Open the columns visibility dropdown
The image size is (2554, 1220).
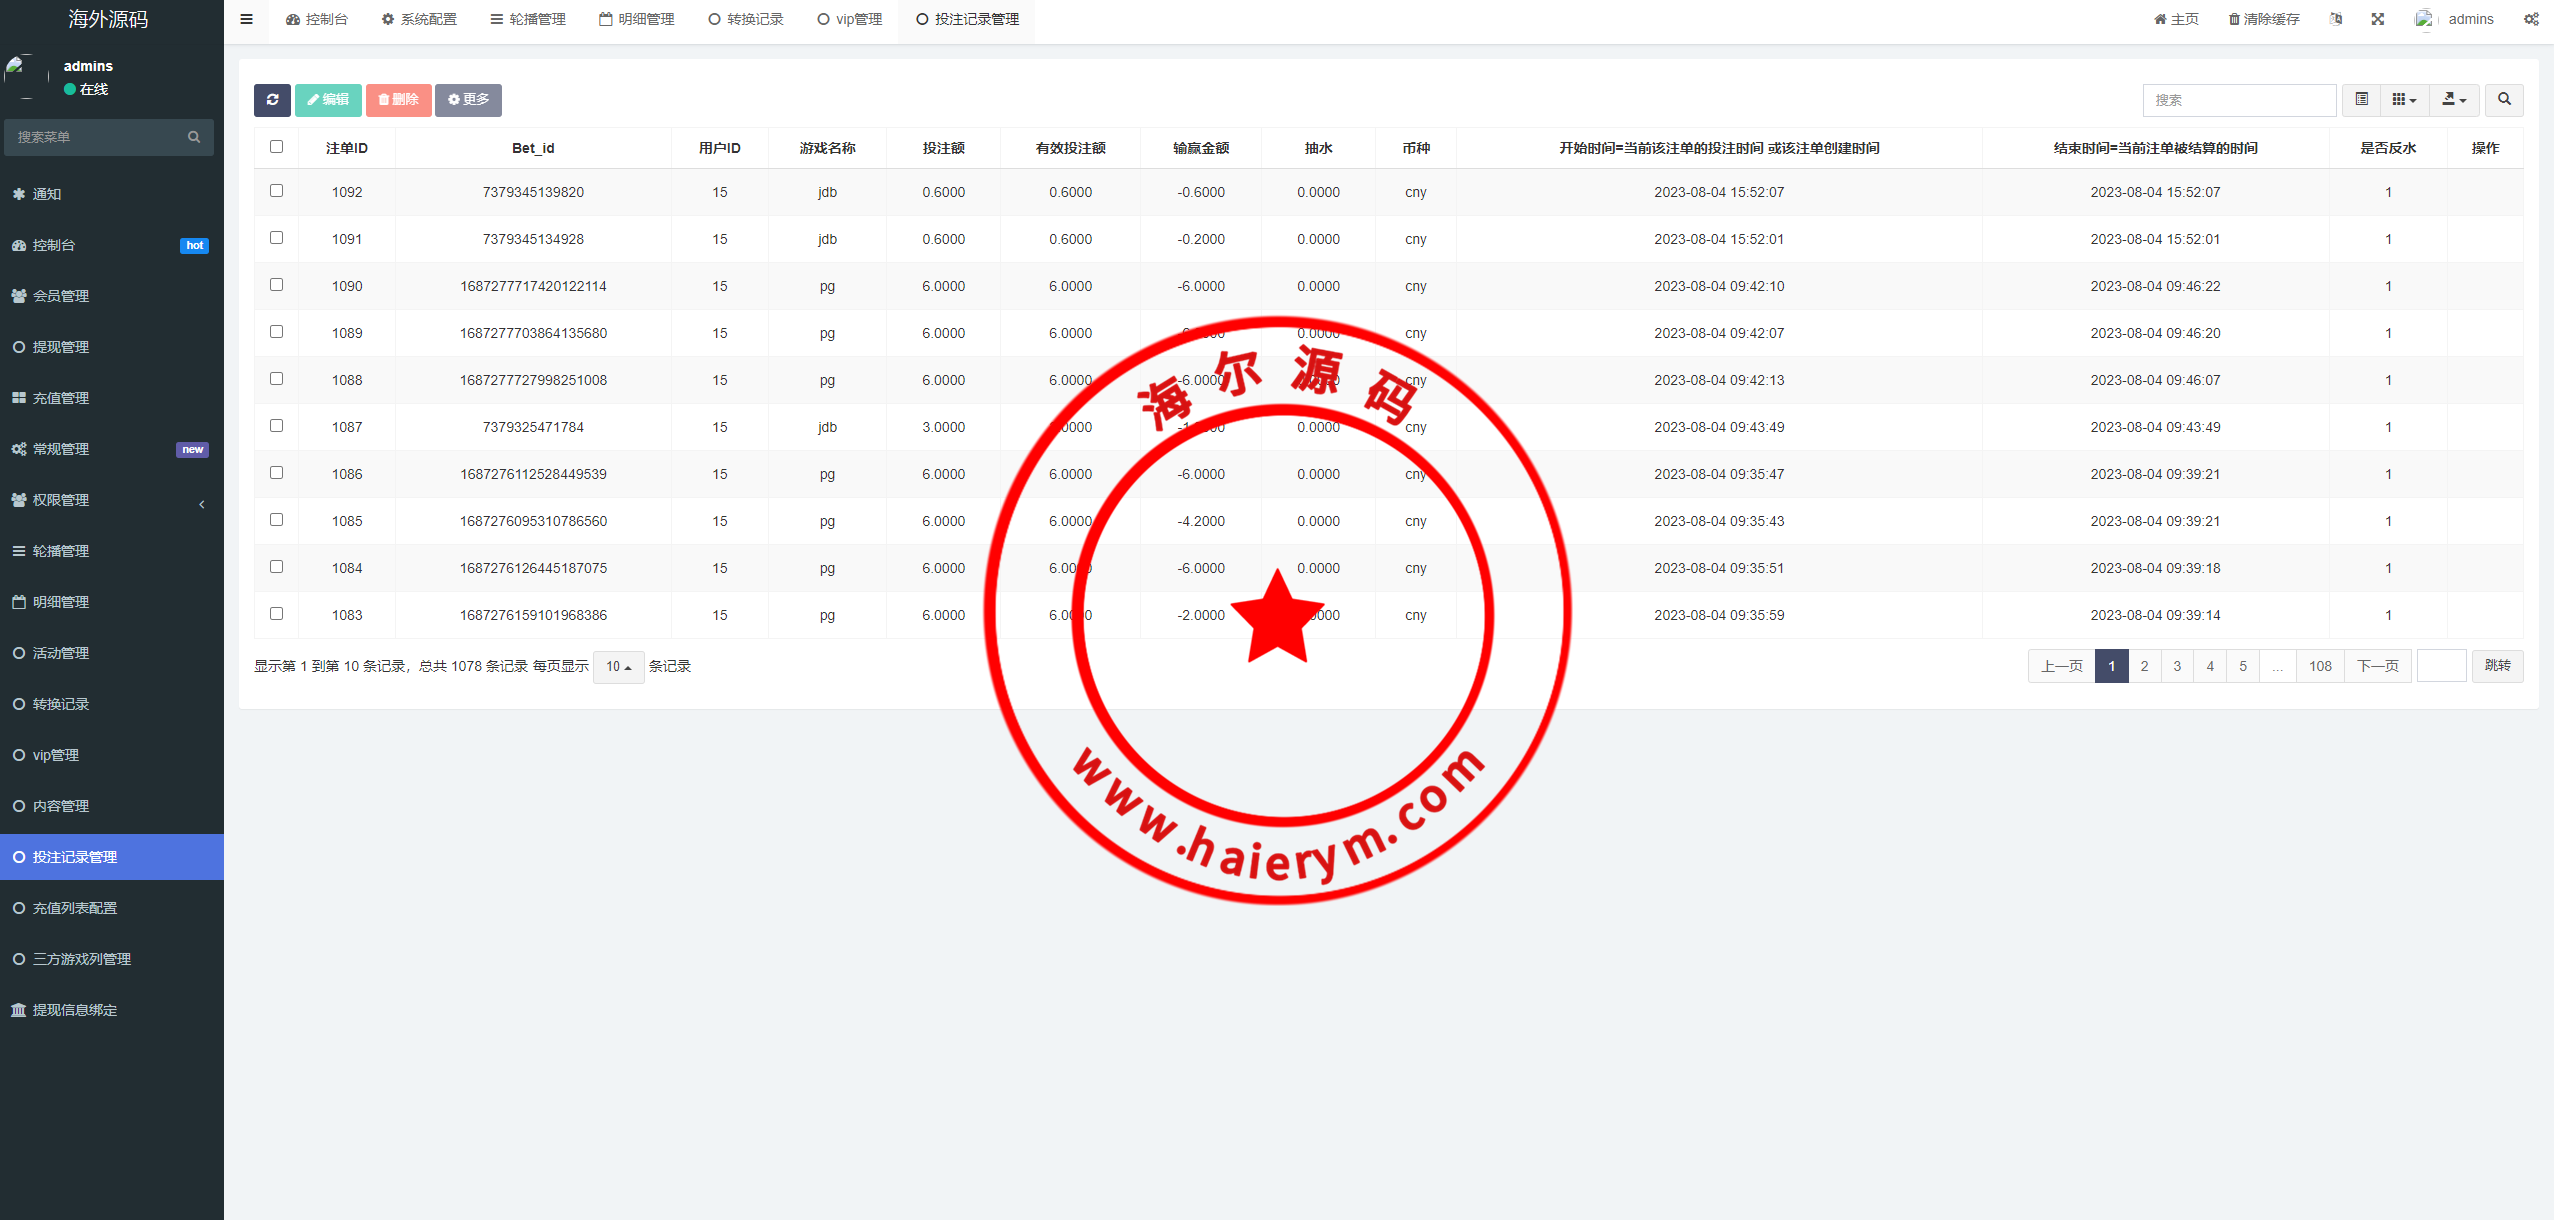pyautogui.click(x=2404, y=100)
